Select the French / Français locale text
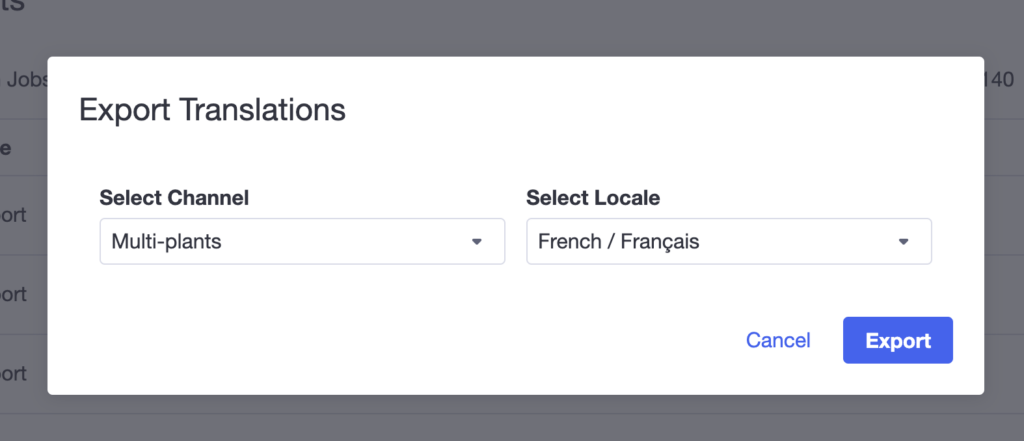 [x=618, y=241]
